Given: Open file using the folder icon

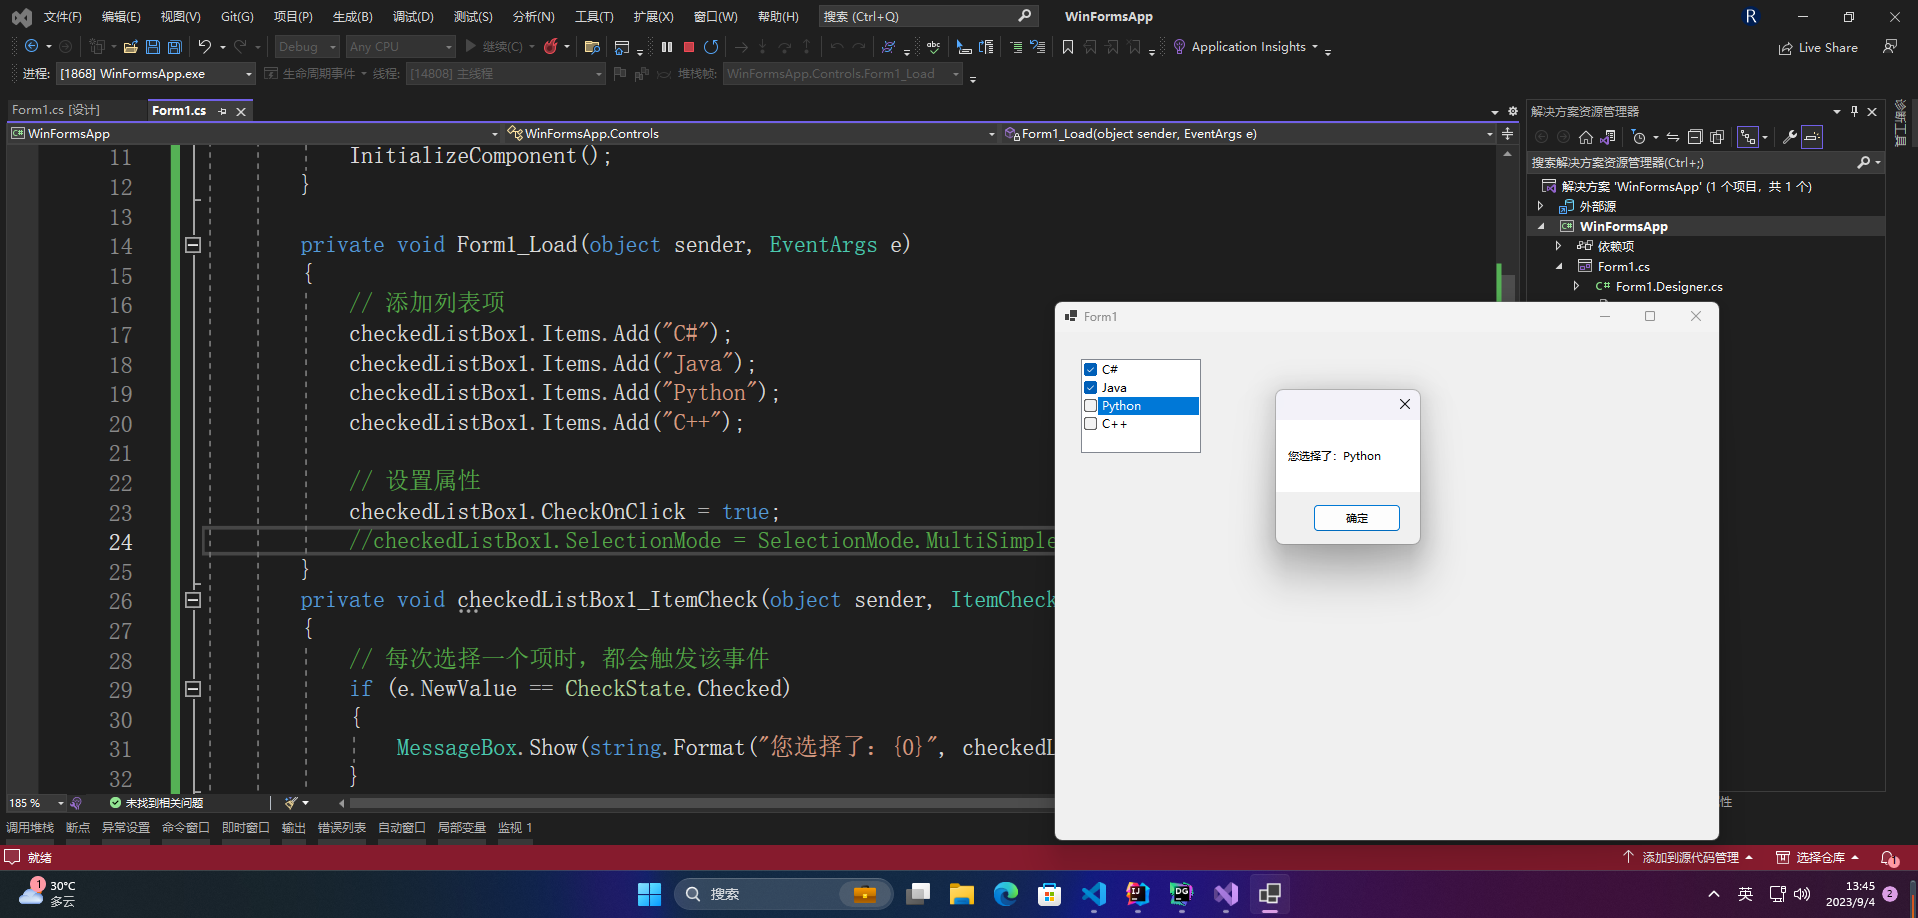Looking at the screenshot, I should pyautogui.click(x=131, y=47).
